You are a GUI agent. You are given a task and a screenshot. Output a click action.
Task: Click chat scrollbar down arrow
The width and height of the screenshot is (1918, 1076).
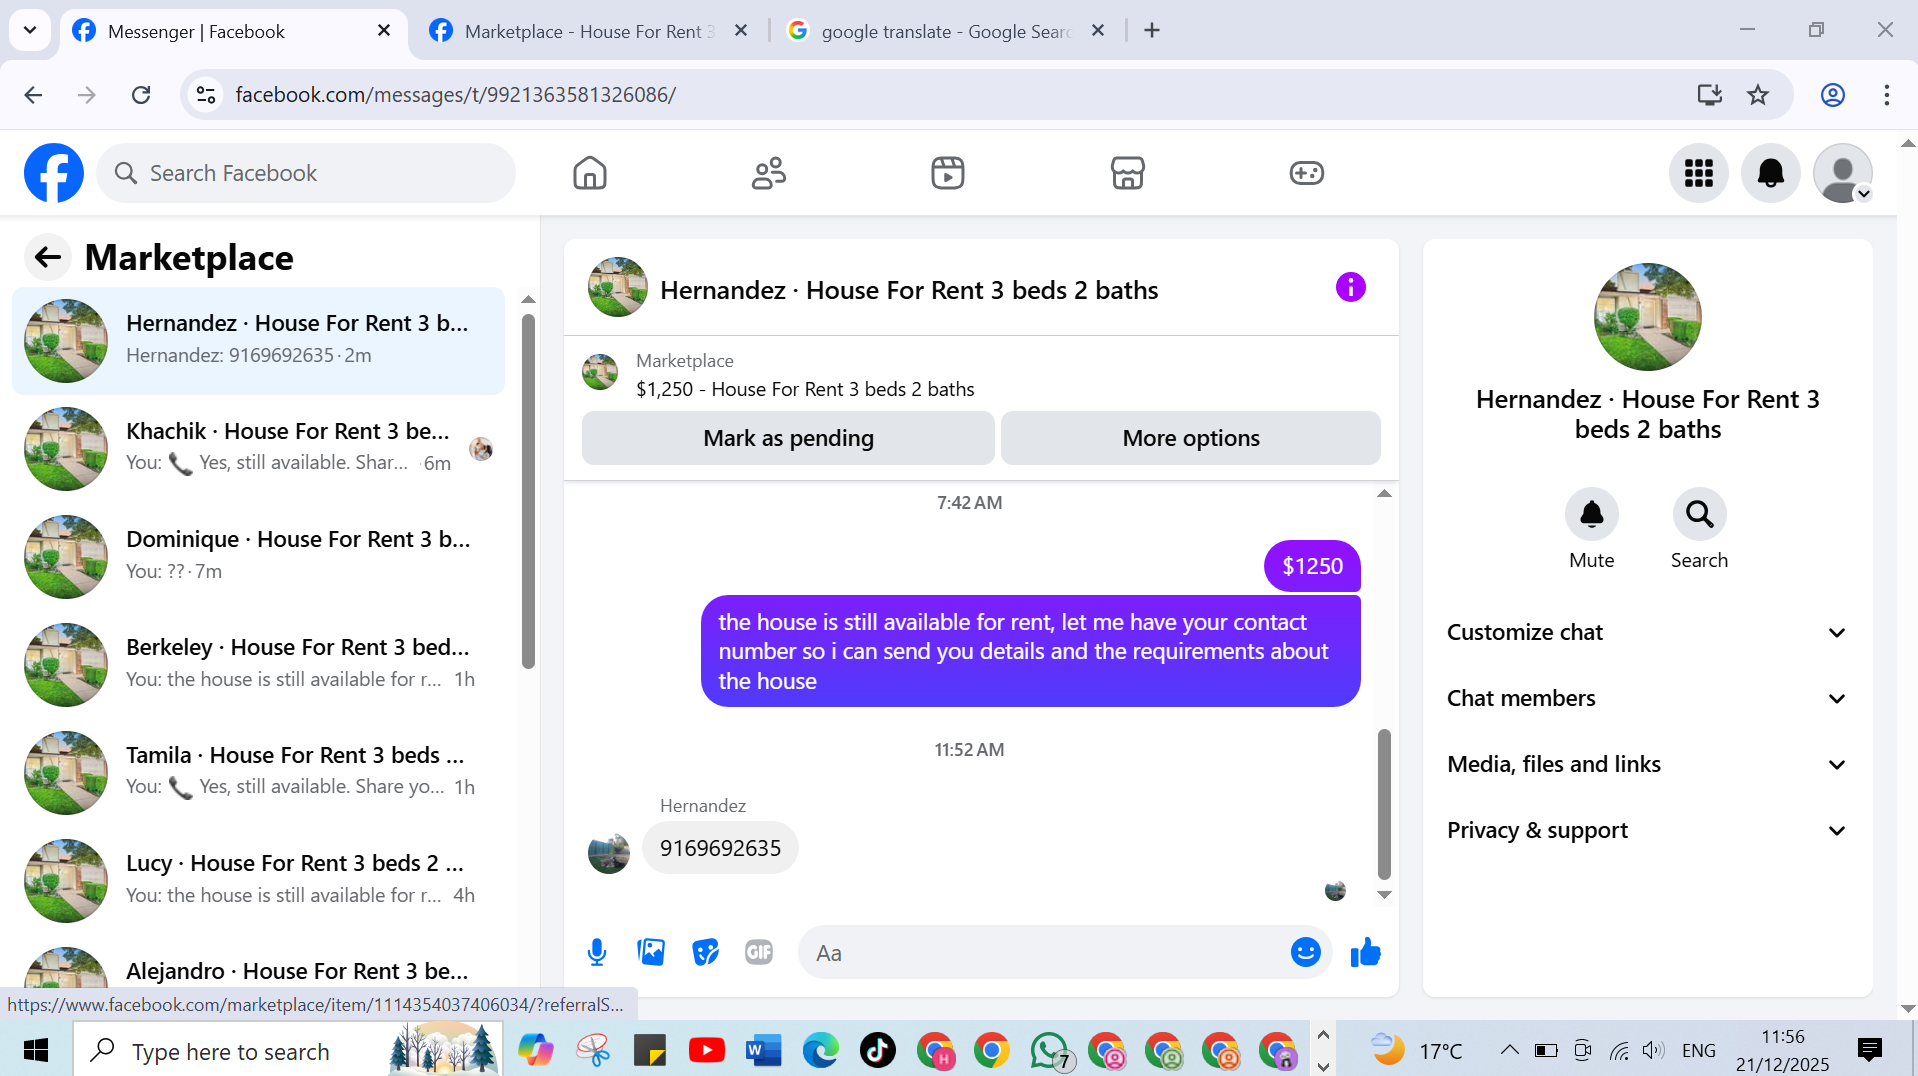pyautogui.click(x=1384, y=895)
